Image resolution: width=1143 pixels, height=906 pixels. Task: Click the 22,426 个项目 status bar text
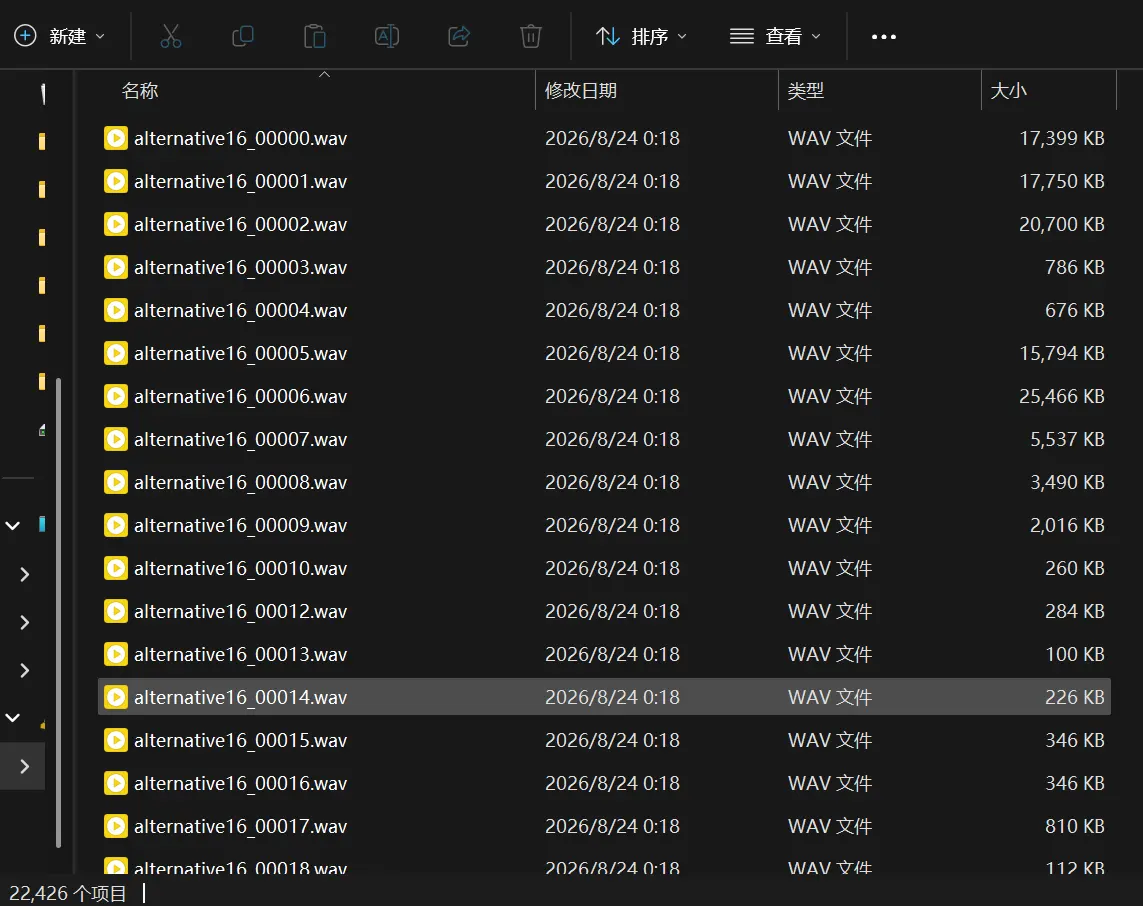click(68, 893)
